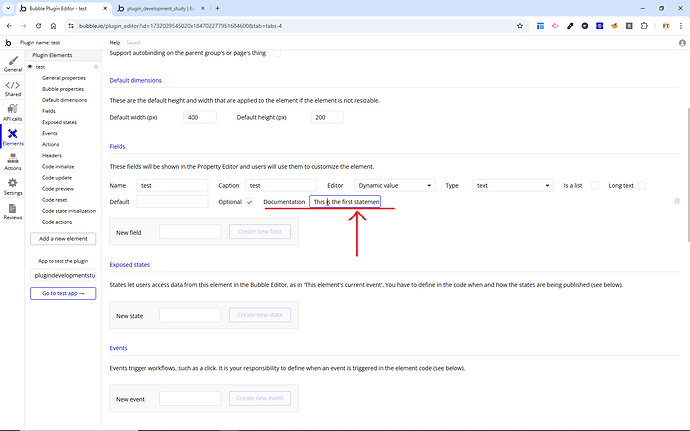Jump to General properties in tree
690x431 pixels.
(x=64, y=78)
